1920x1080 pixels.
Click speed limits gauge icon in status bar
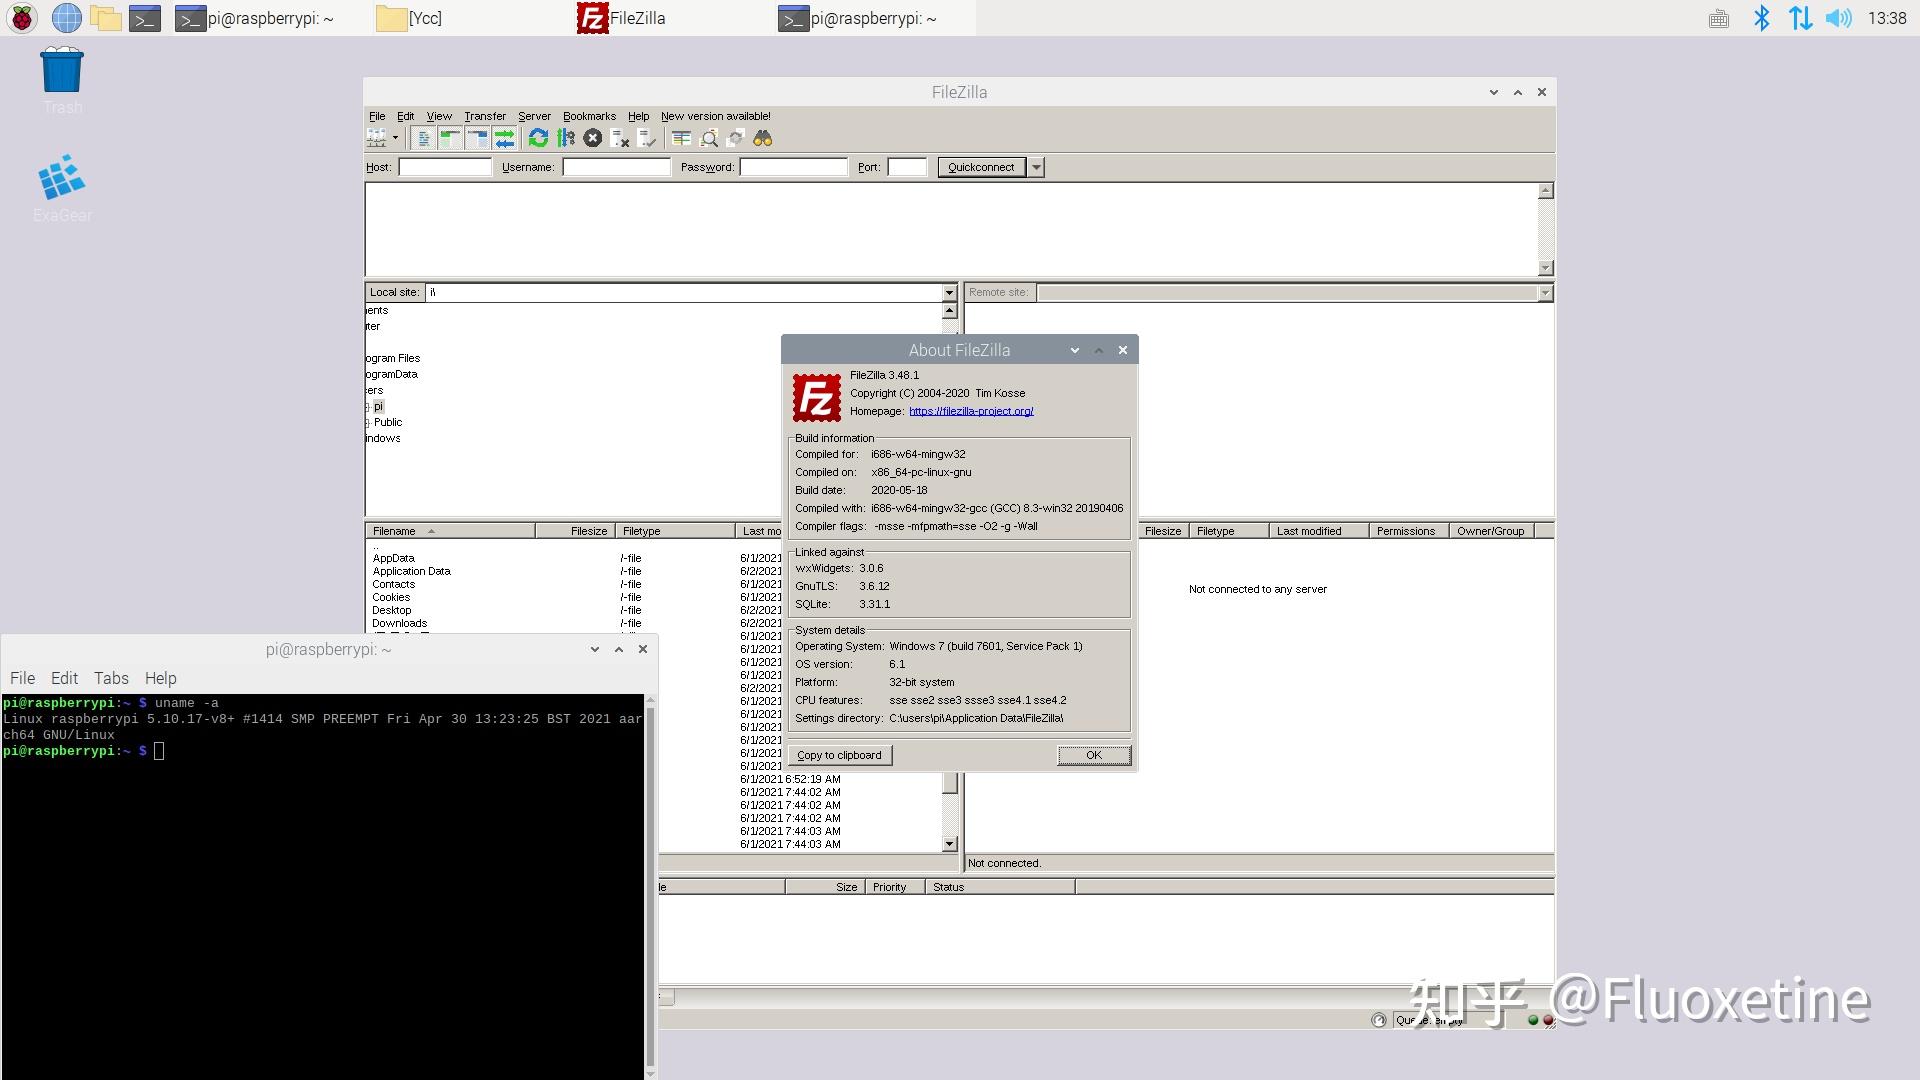coord(1379,1020)
